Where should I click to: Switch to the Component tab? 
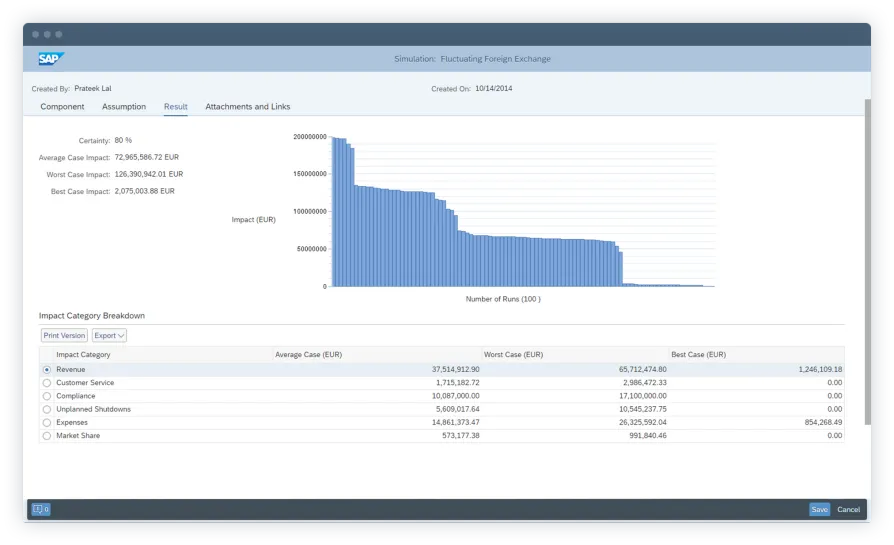click(62, 106)
